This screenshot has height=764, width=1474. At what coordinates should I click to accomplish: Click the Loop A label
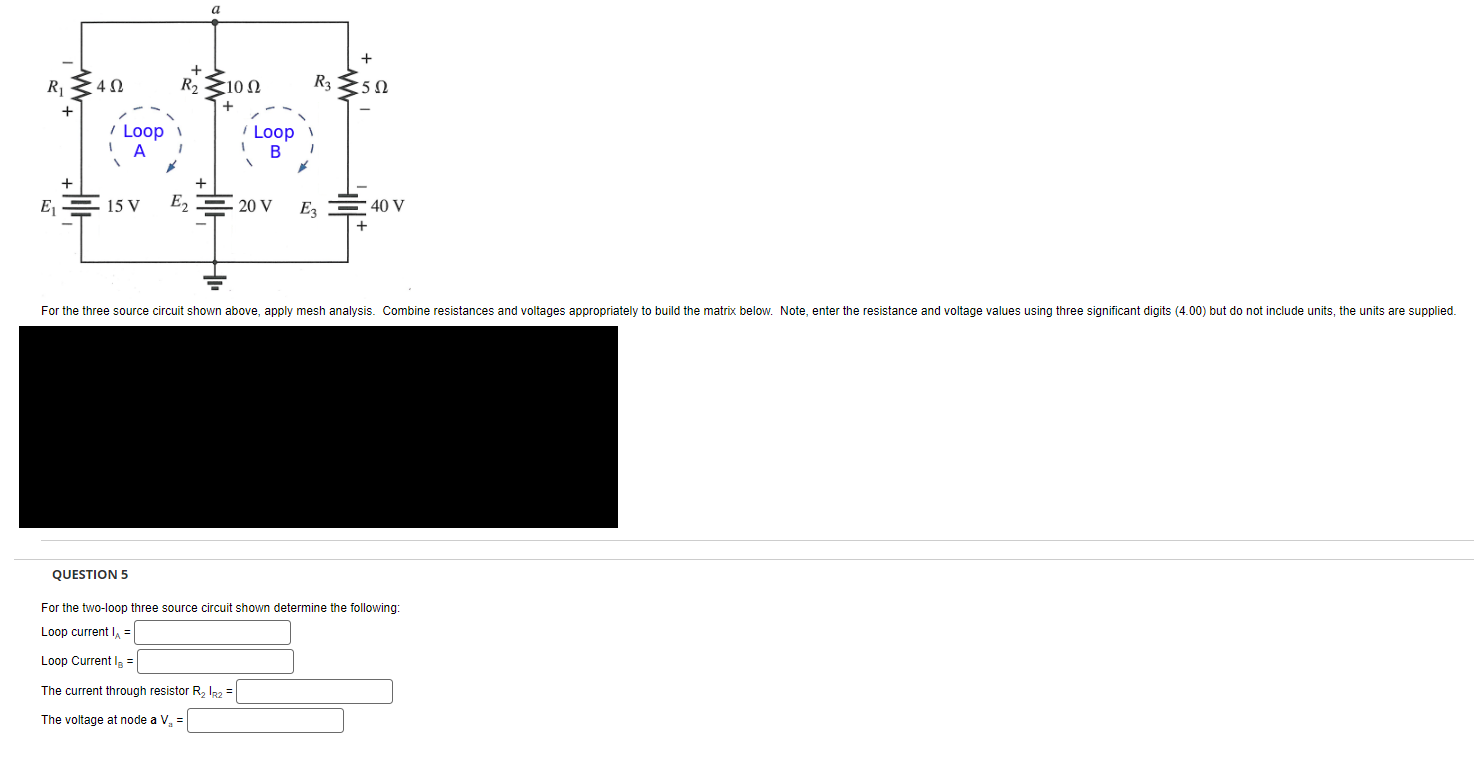click(143, 141)
